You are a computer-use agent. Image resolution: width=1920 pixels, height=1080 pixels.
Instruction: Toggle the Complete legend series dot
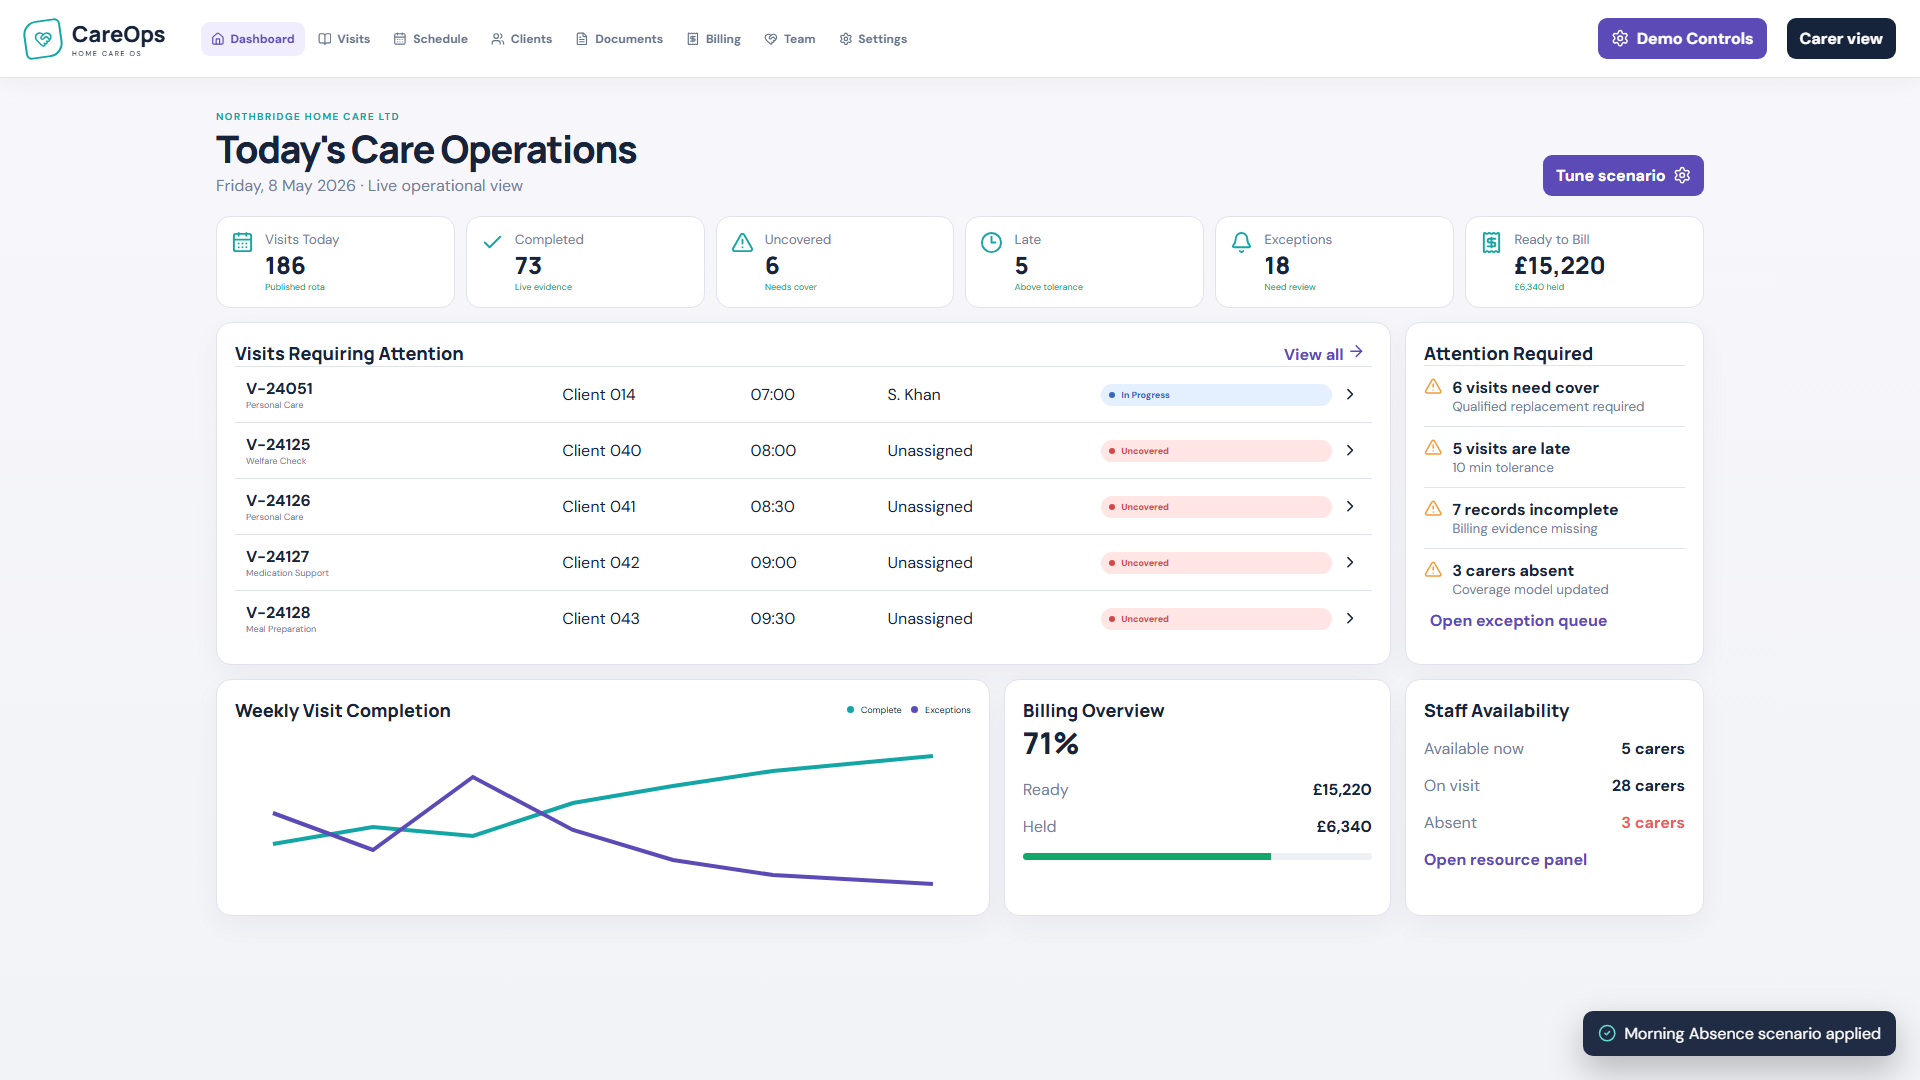pos(850,710)
